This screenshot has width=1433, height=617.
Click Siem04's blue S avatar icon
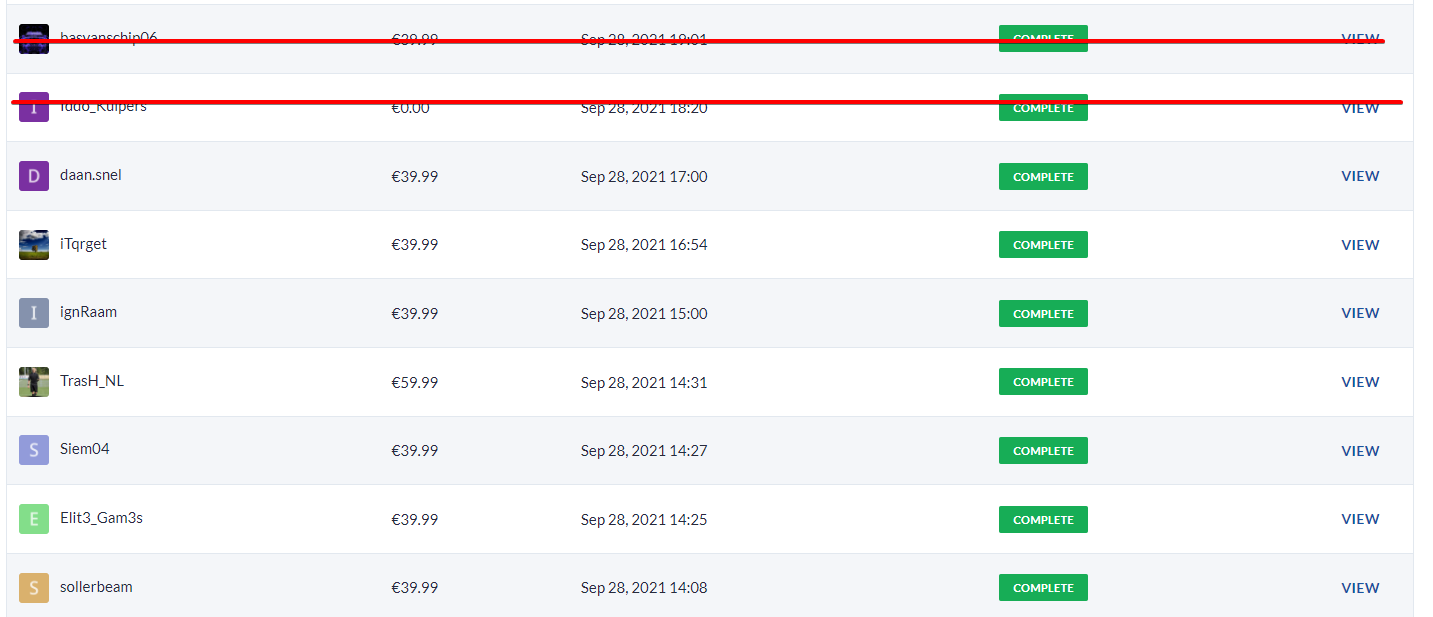pos(34,450)
